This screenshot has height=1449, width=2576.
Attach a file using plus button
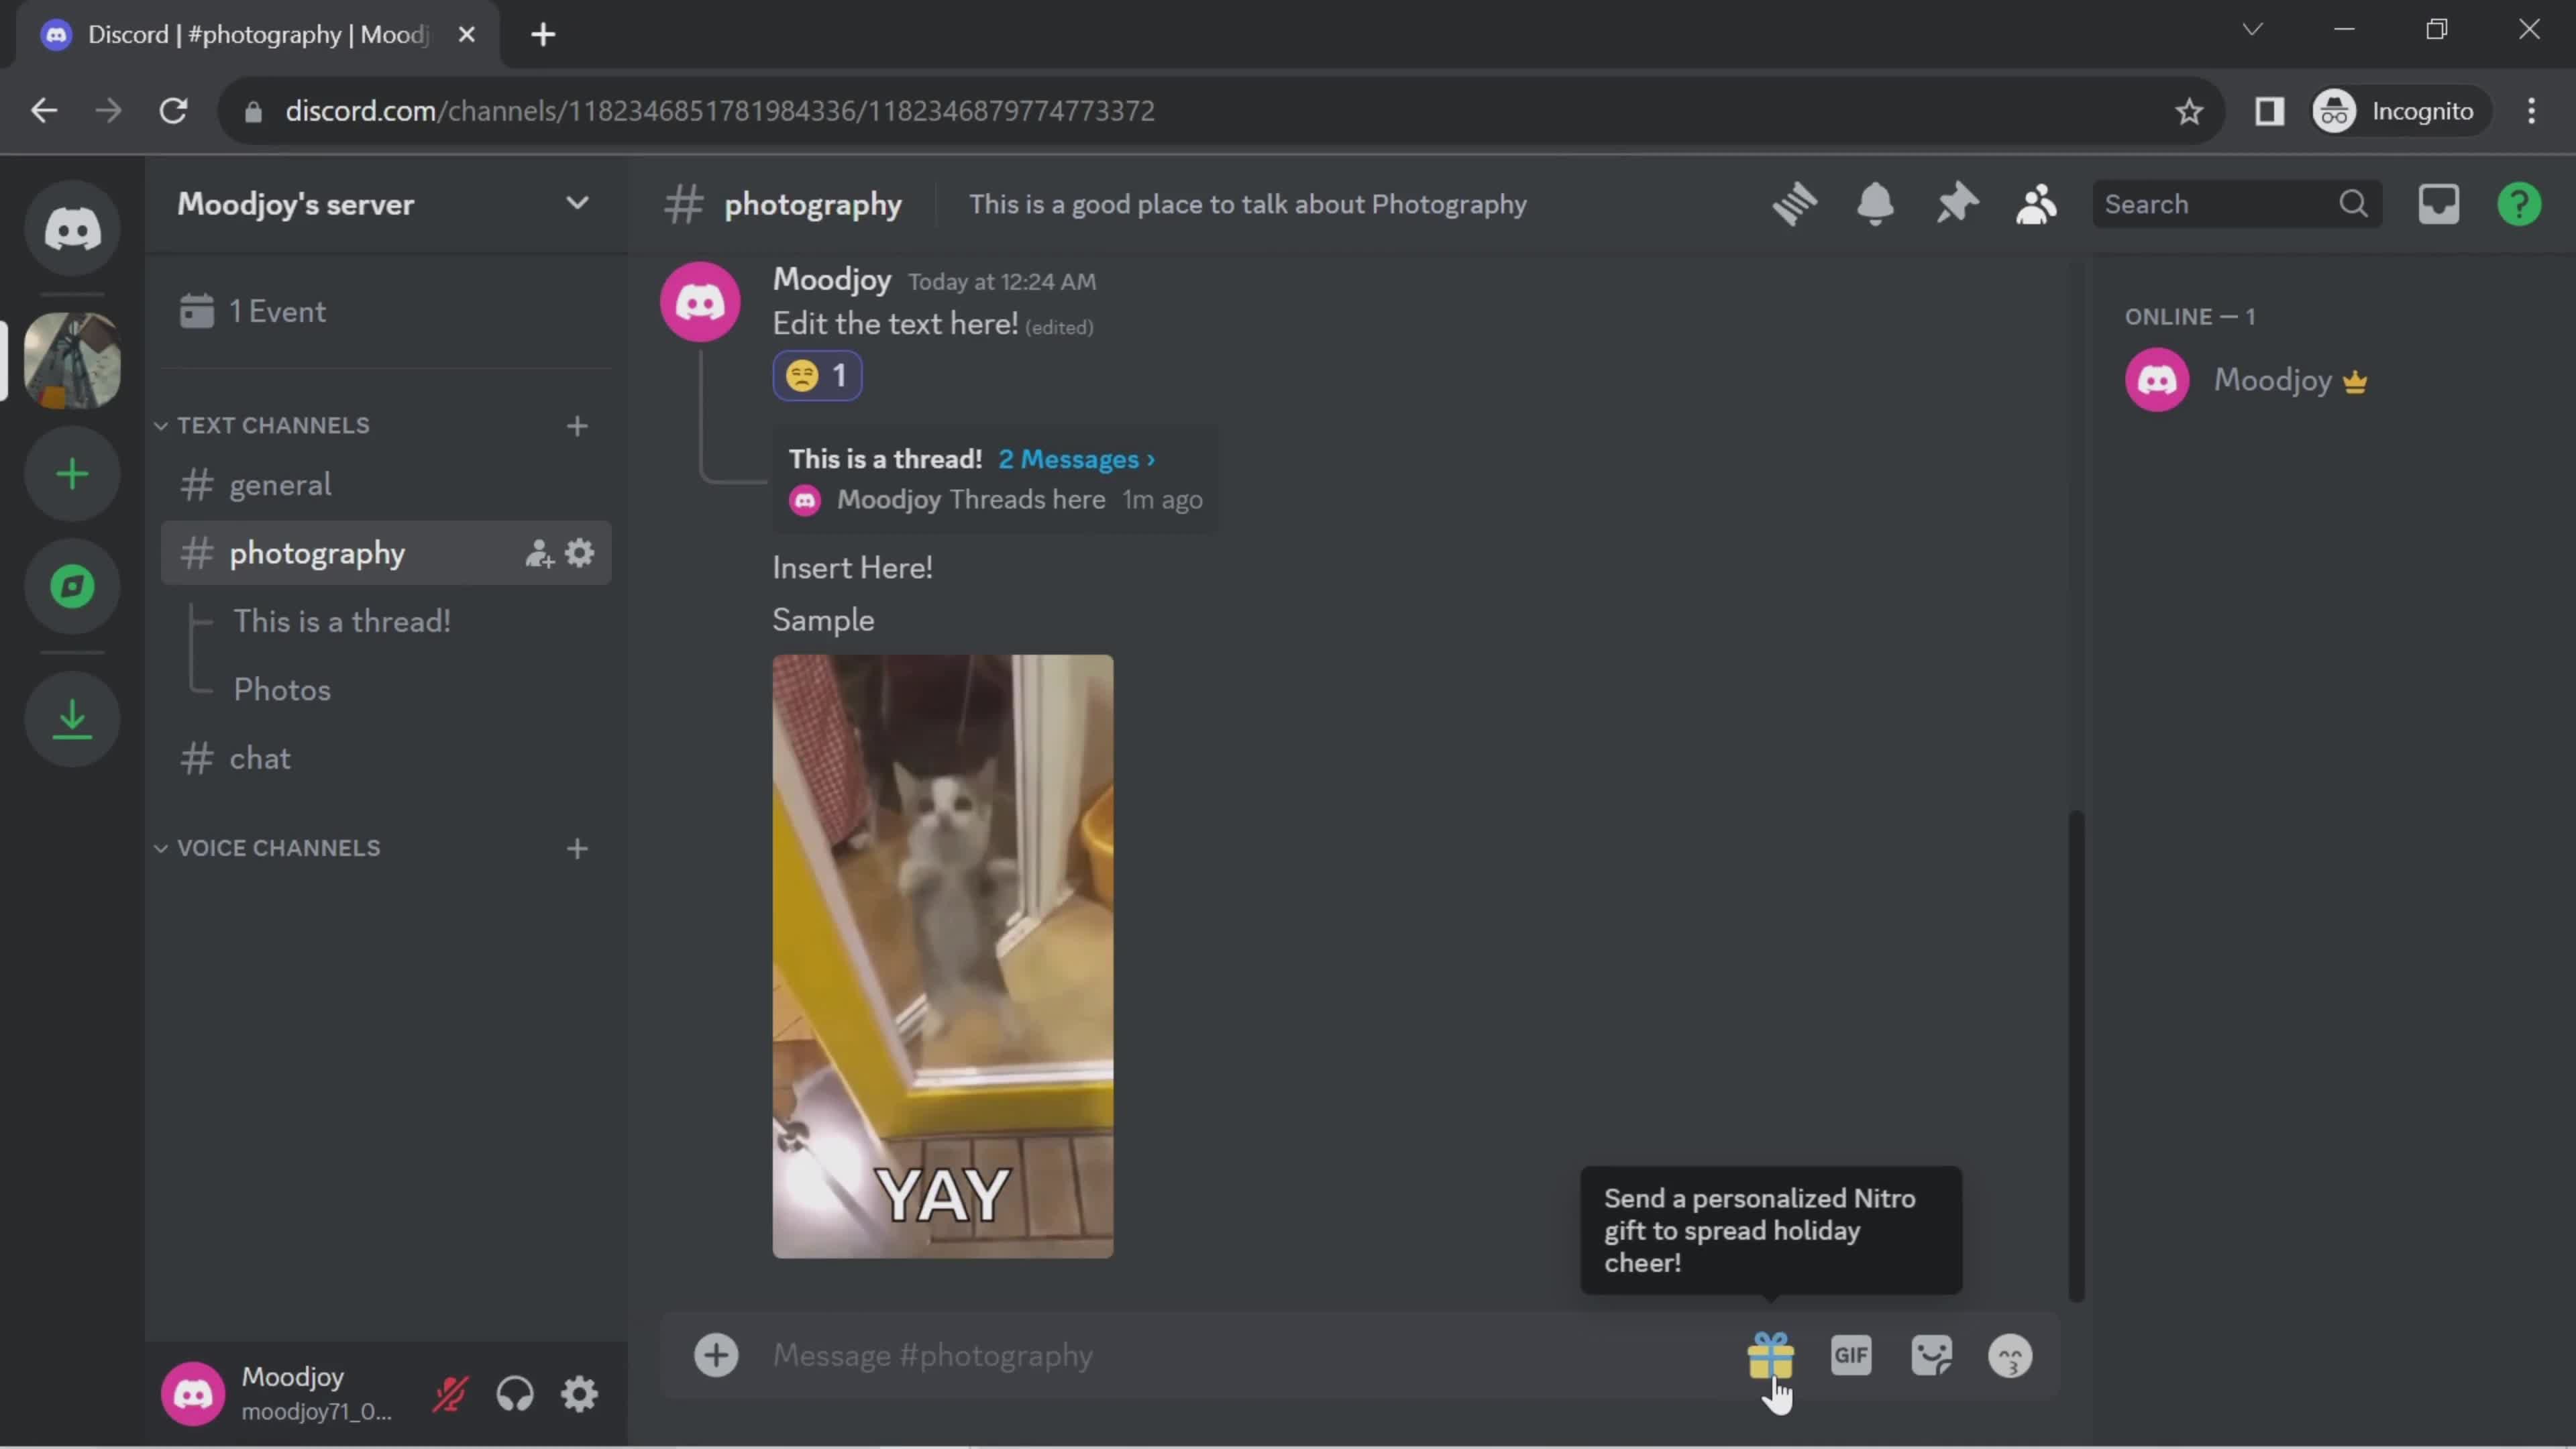tap(716, 1356)
